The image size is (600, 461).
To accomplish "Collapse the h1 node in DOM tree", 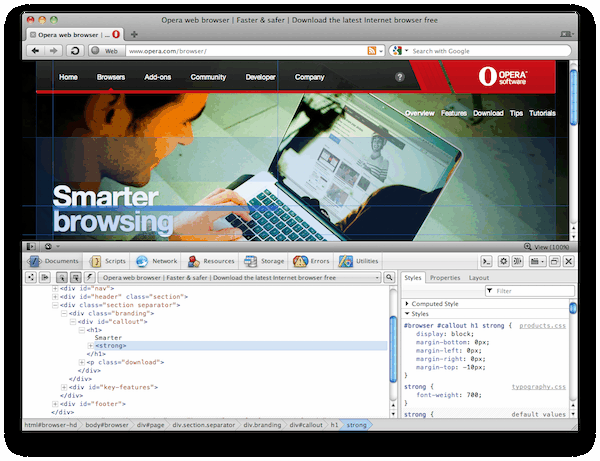I will point(82,330).
